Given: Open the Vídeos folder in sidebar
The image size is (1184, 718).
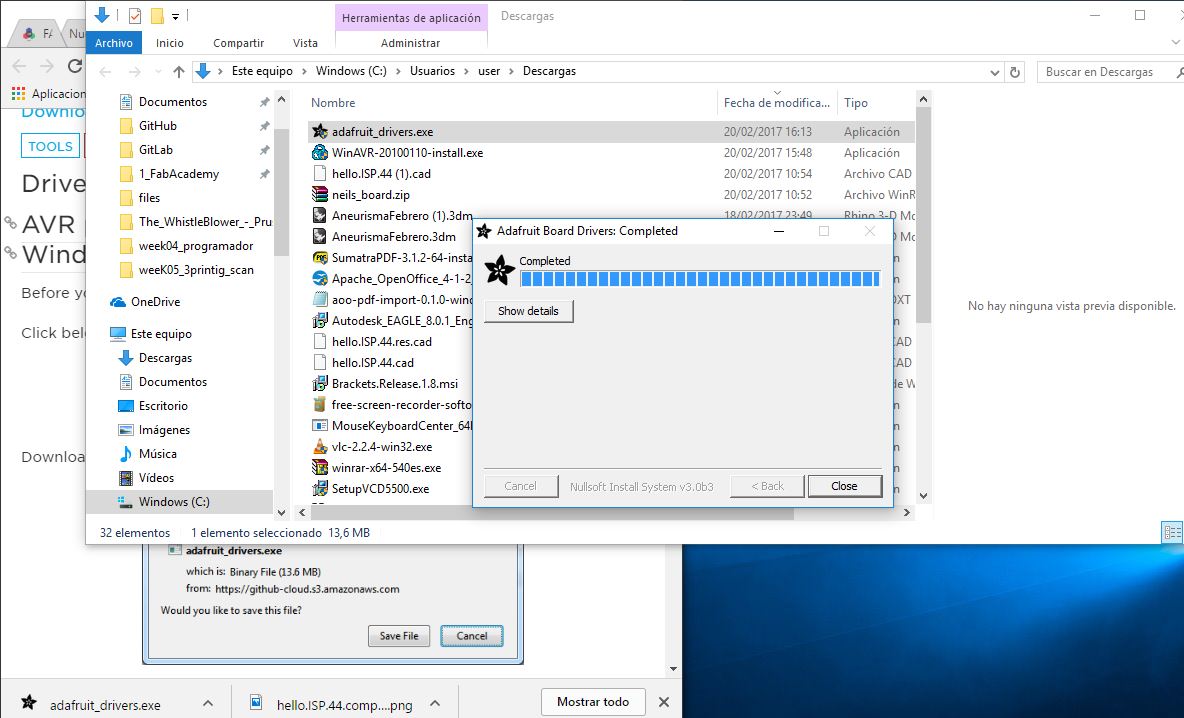Looking at the screenshot, I should (146, 478).
